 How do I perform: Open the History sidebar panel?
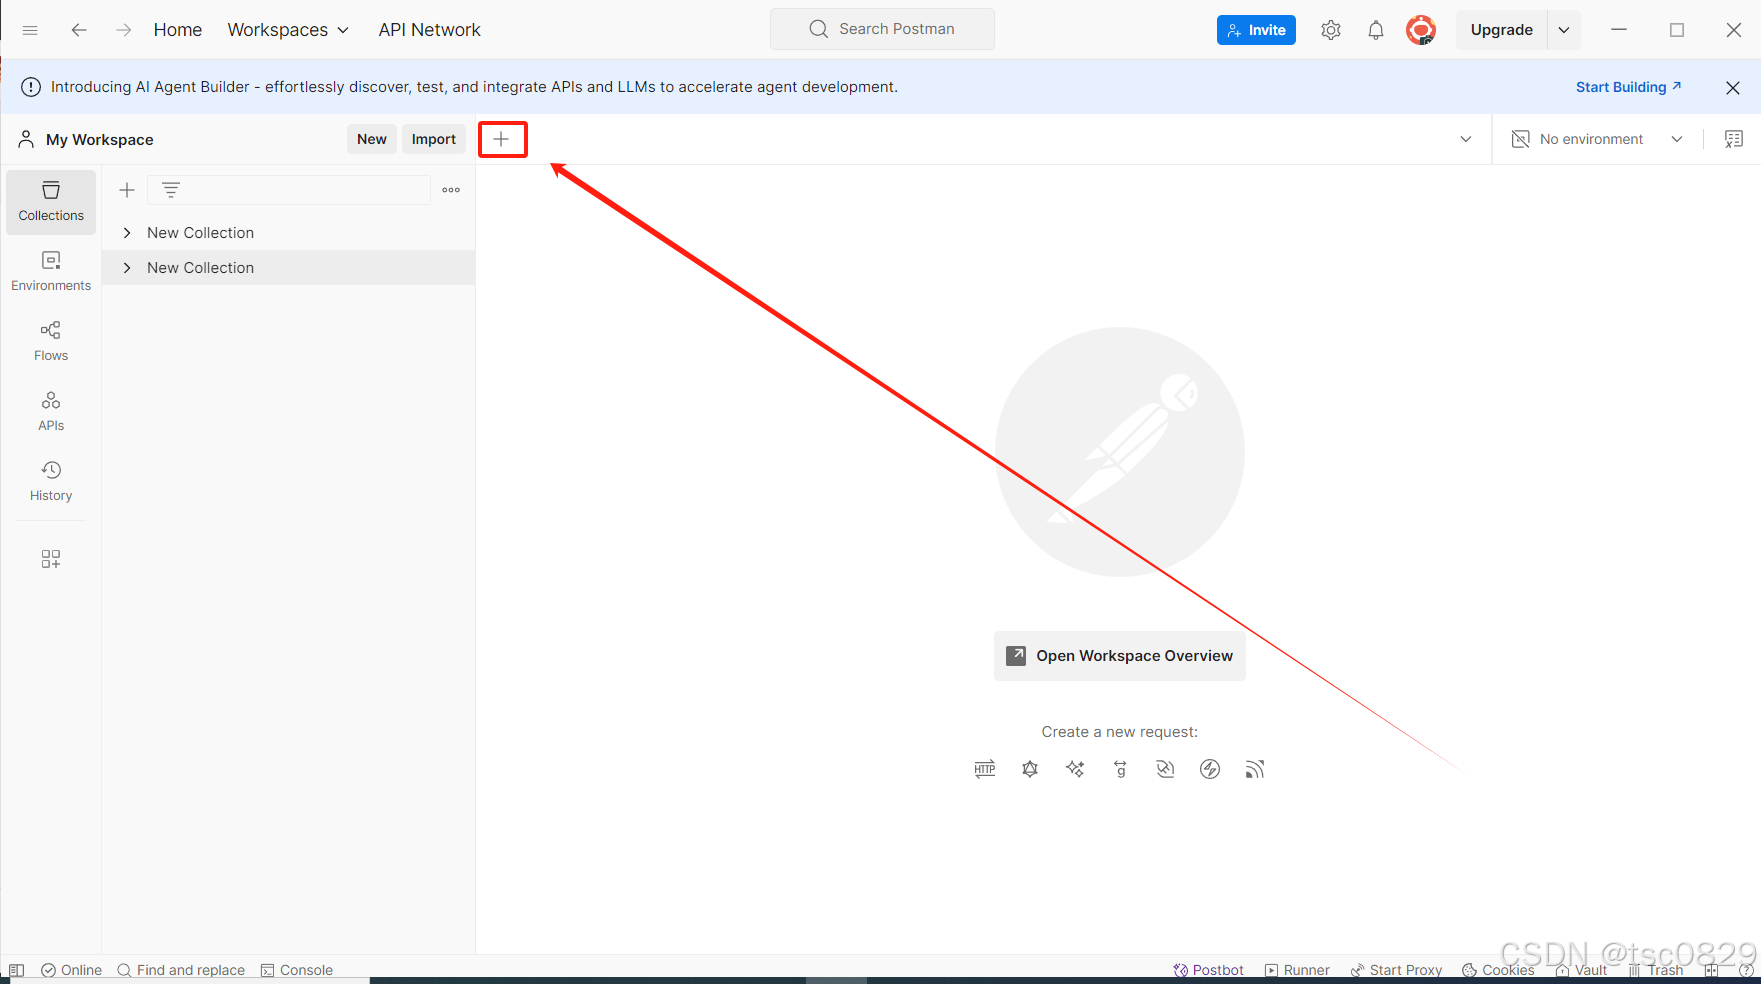(51, 482)
